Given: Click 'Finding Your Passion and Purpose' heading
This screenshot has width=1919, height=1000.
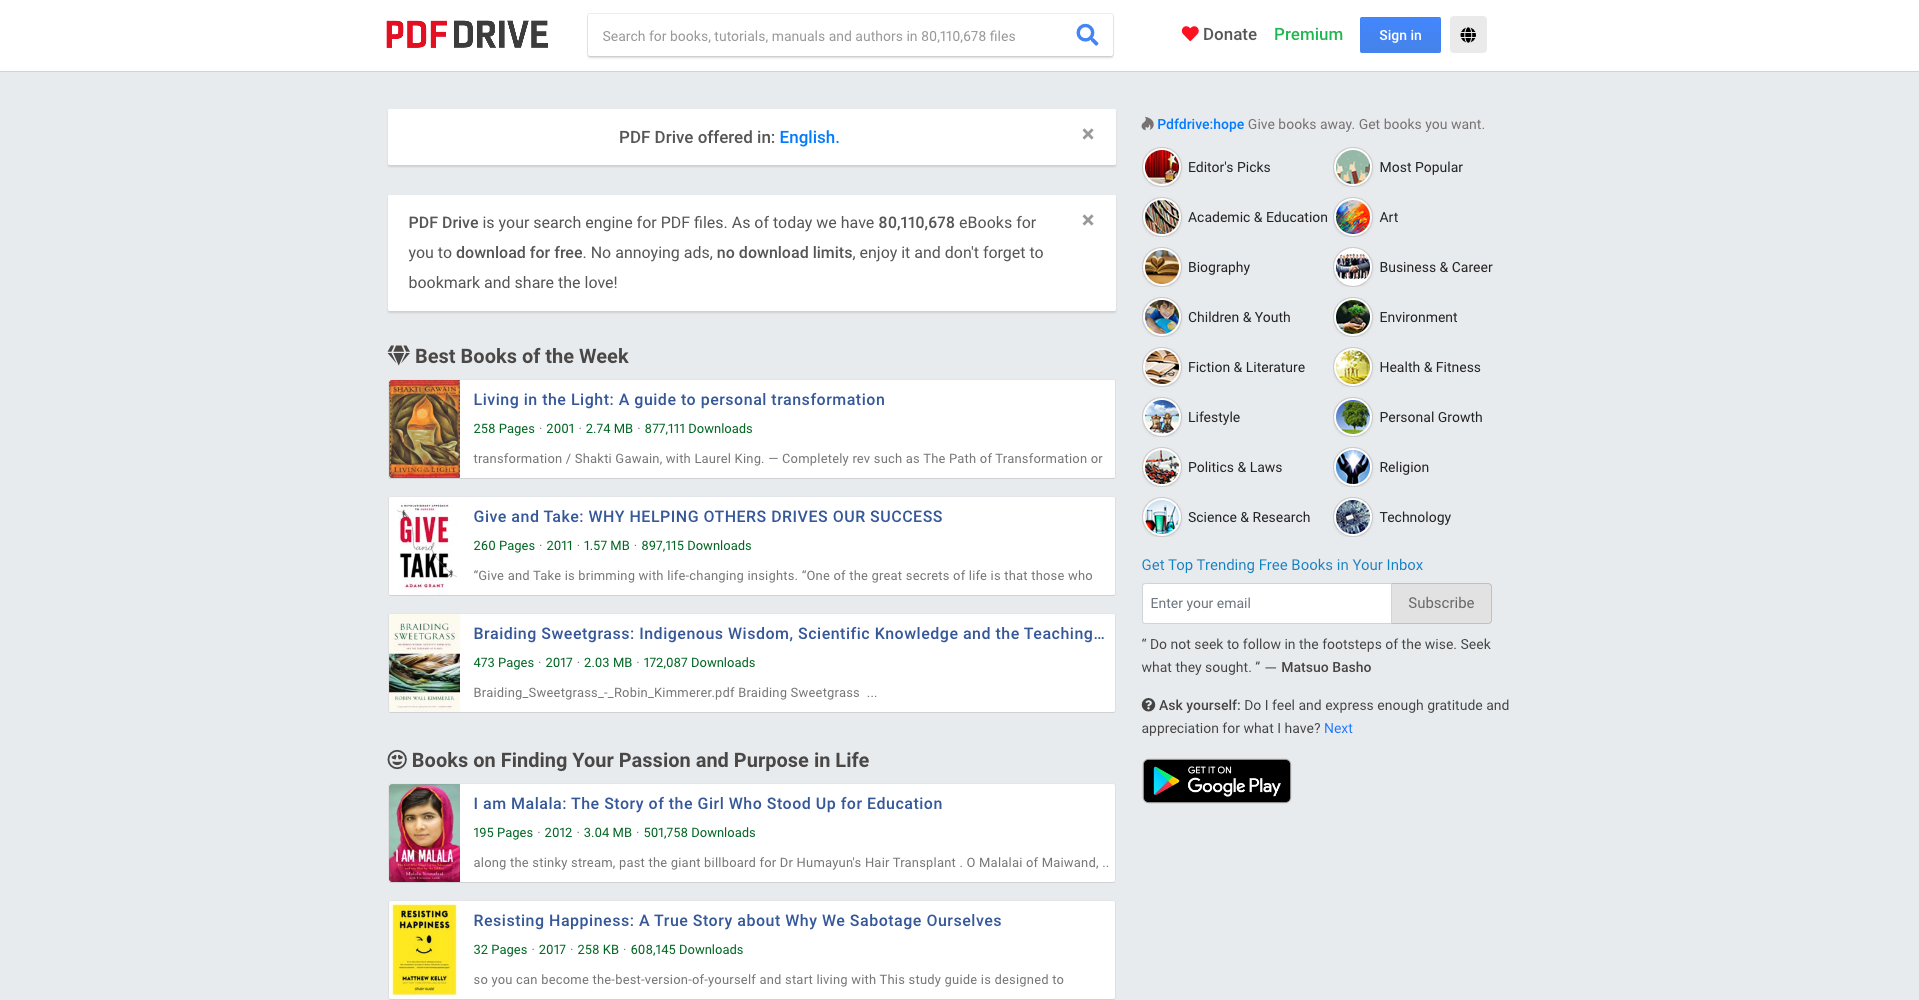Looking at the screenshot, I should point(640,760).
